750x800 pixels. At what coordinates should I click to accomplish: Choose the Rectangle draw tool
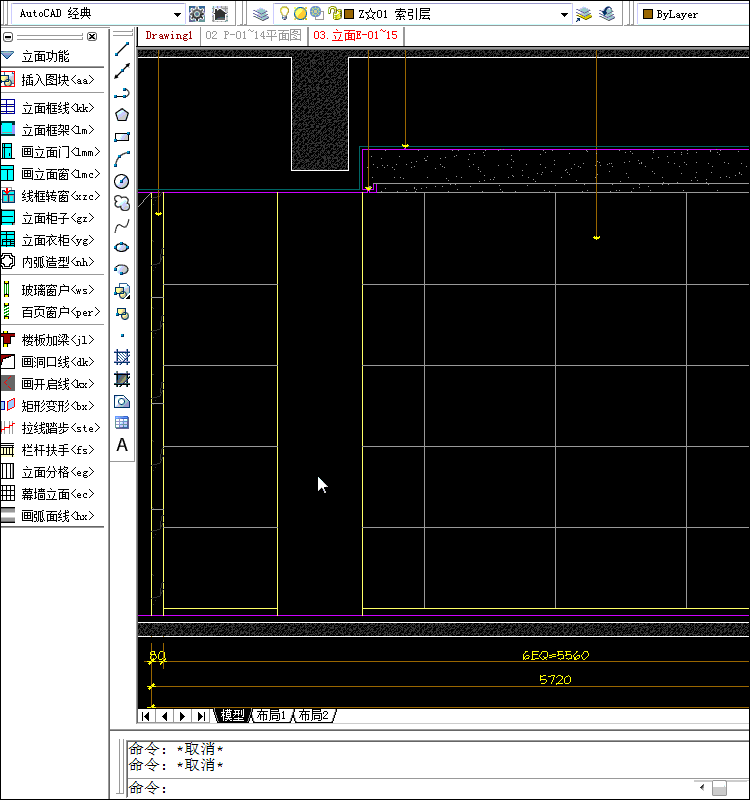click(x=122, y=137)
